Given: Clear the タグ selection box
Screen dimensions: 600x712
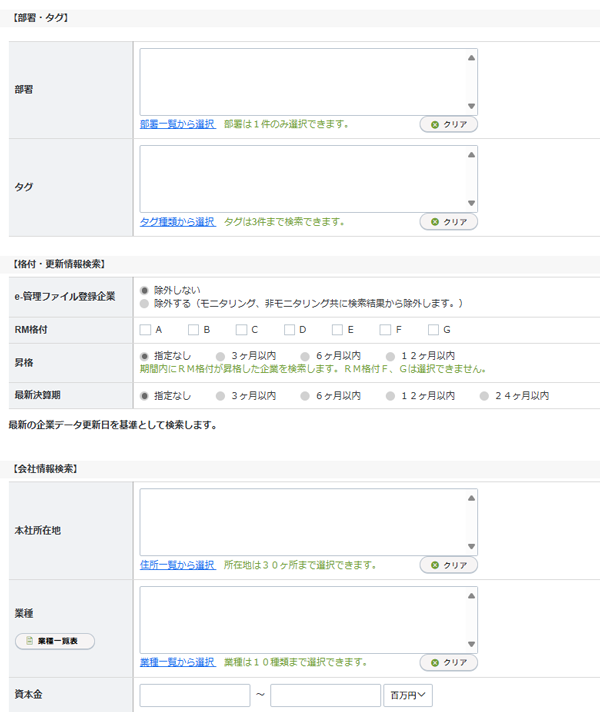Looking at the screenshot, I should pyautogui.click(x=448, y=222).
